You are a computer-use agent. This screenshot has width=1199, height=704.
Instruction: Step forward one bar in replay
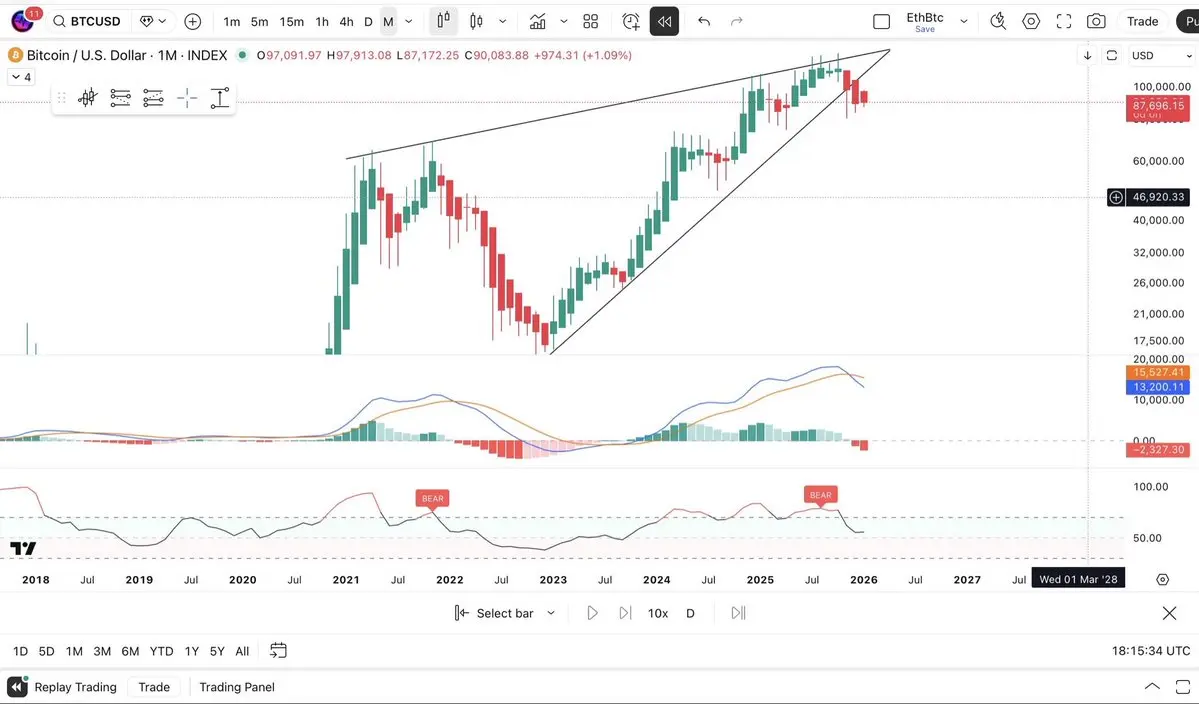coord(625,613)
